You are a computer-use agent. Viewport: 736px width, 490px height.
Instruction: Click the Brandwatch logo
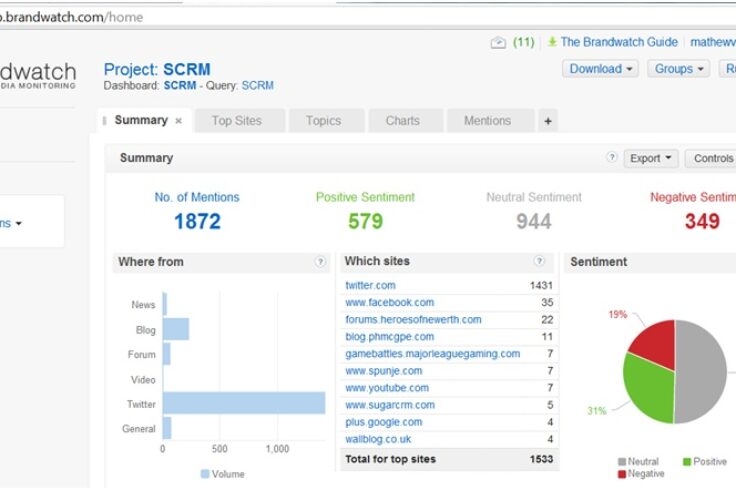pyautogui.click(x=38, y=75)
